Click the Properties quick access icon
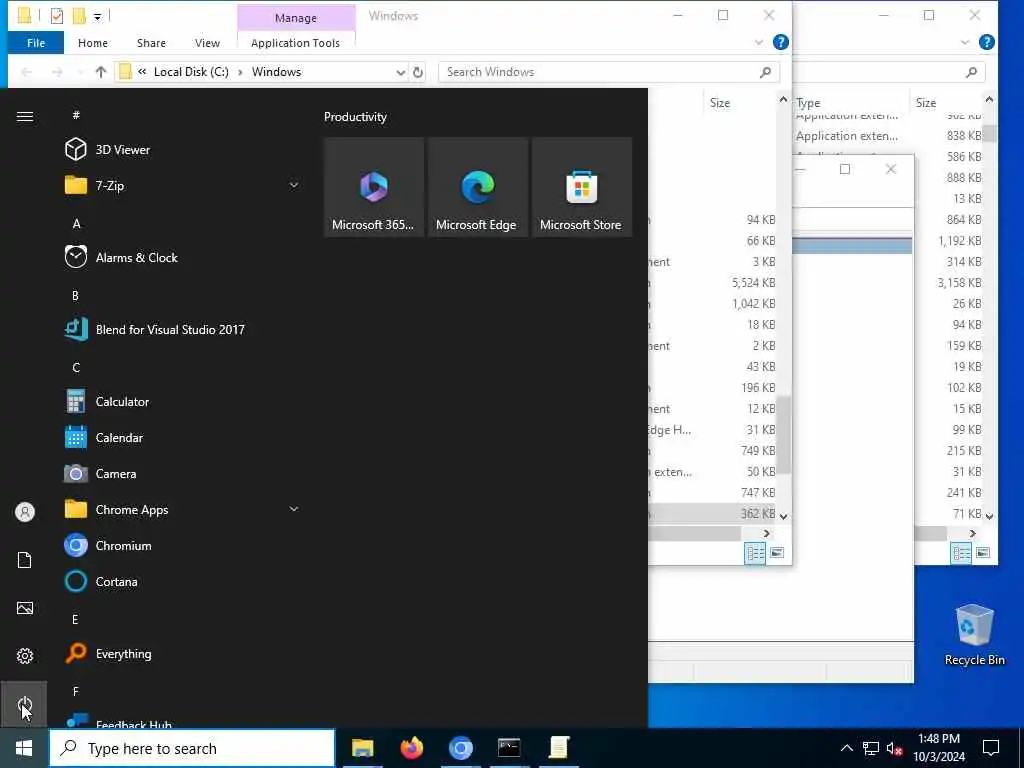 pos(57,16)
